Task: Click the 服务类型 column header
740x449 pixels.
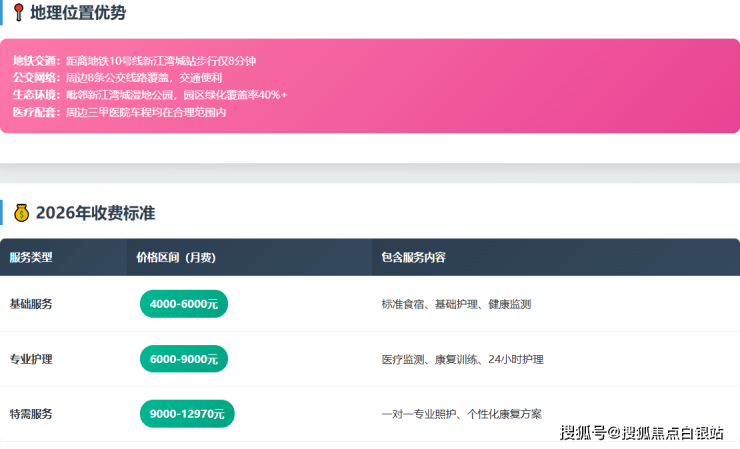Action: [x=31, y=257]
